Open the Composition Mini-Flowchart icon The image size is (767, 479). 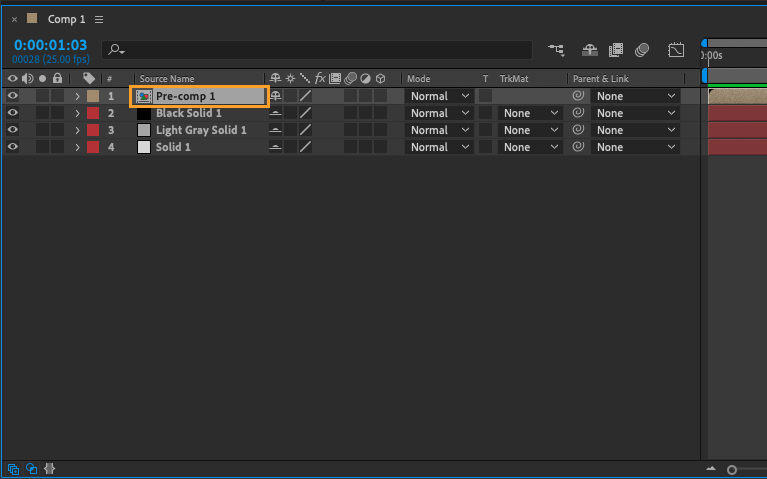(x=556, y=49)
